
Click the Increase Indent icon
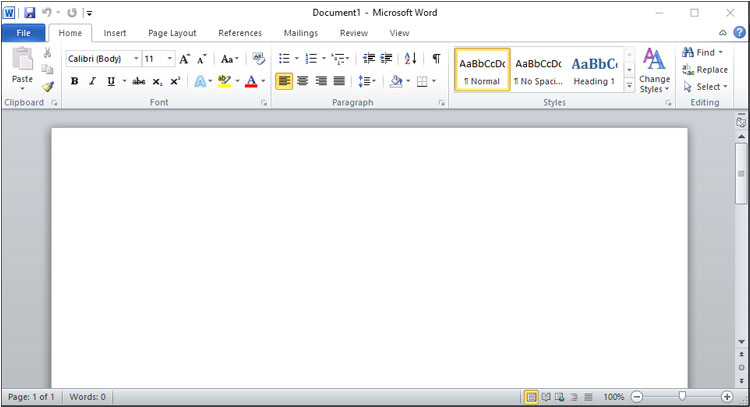click(386, 58)
